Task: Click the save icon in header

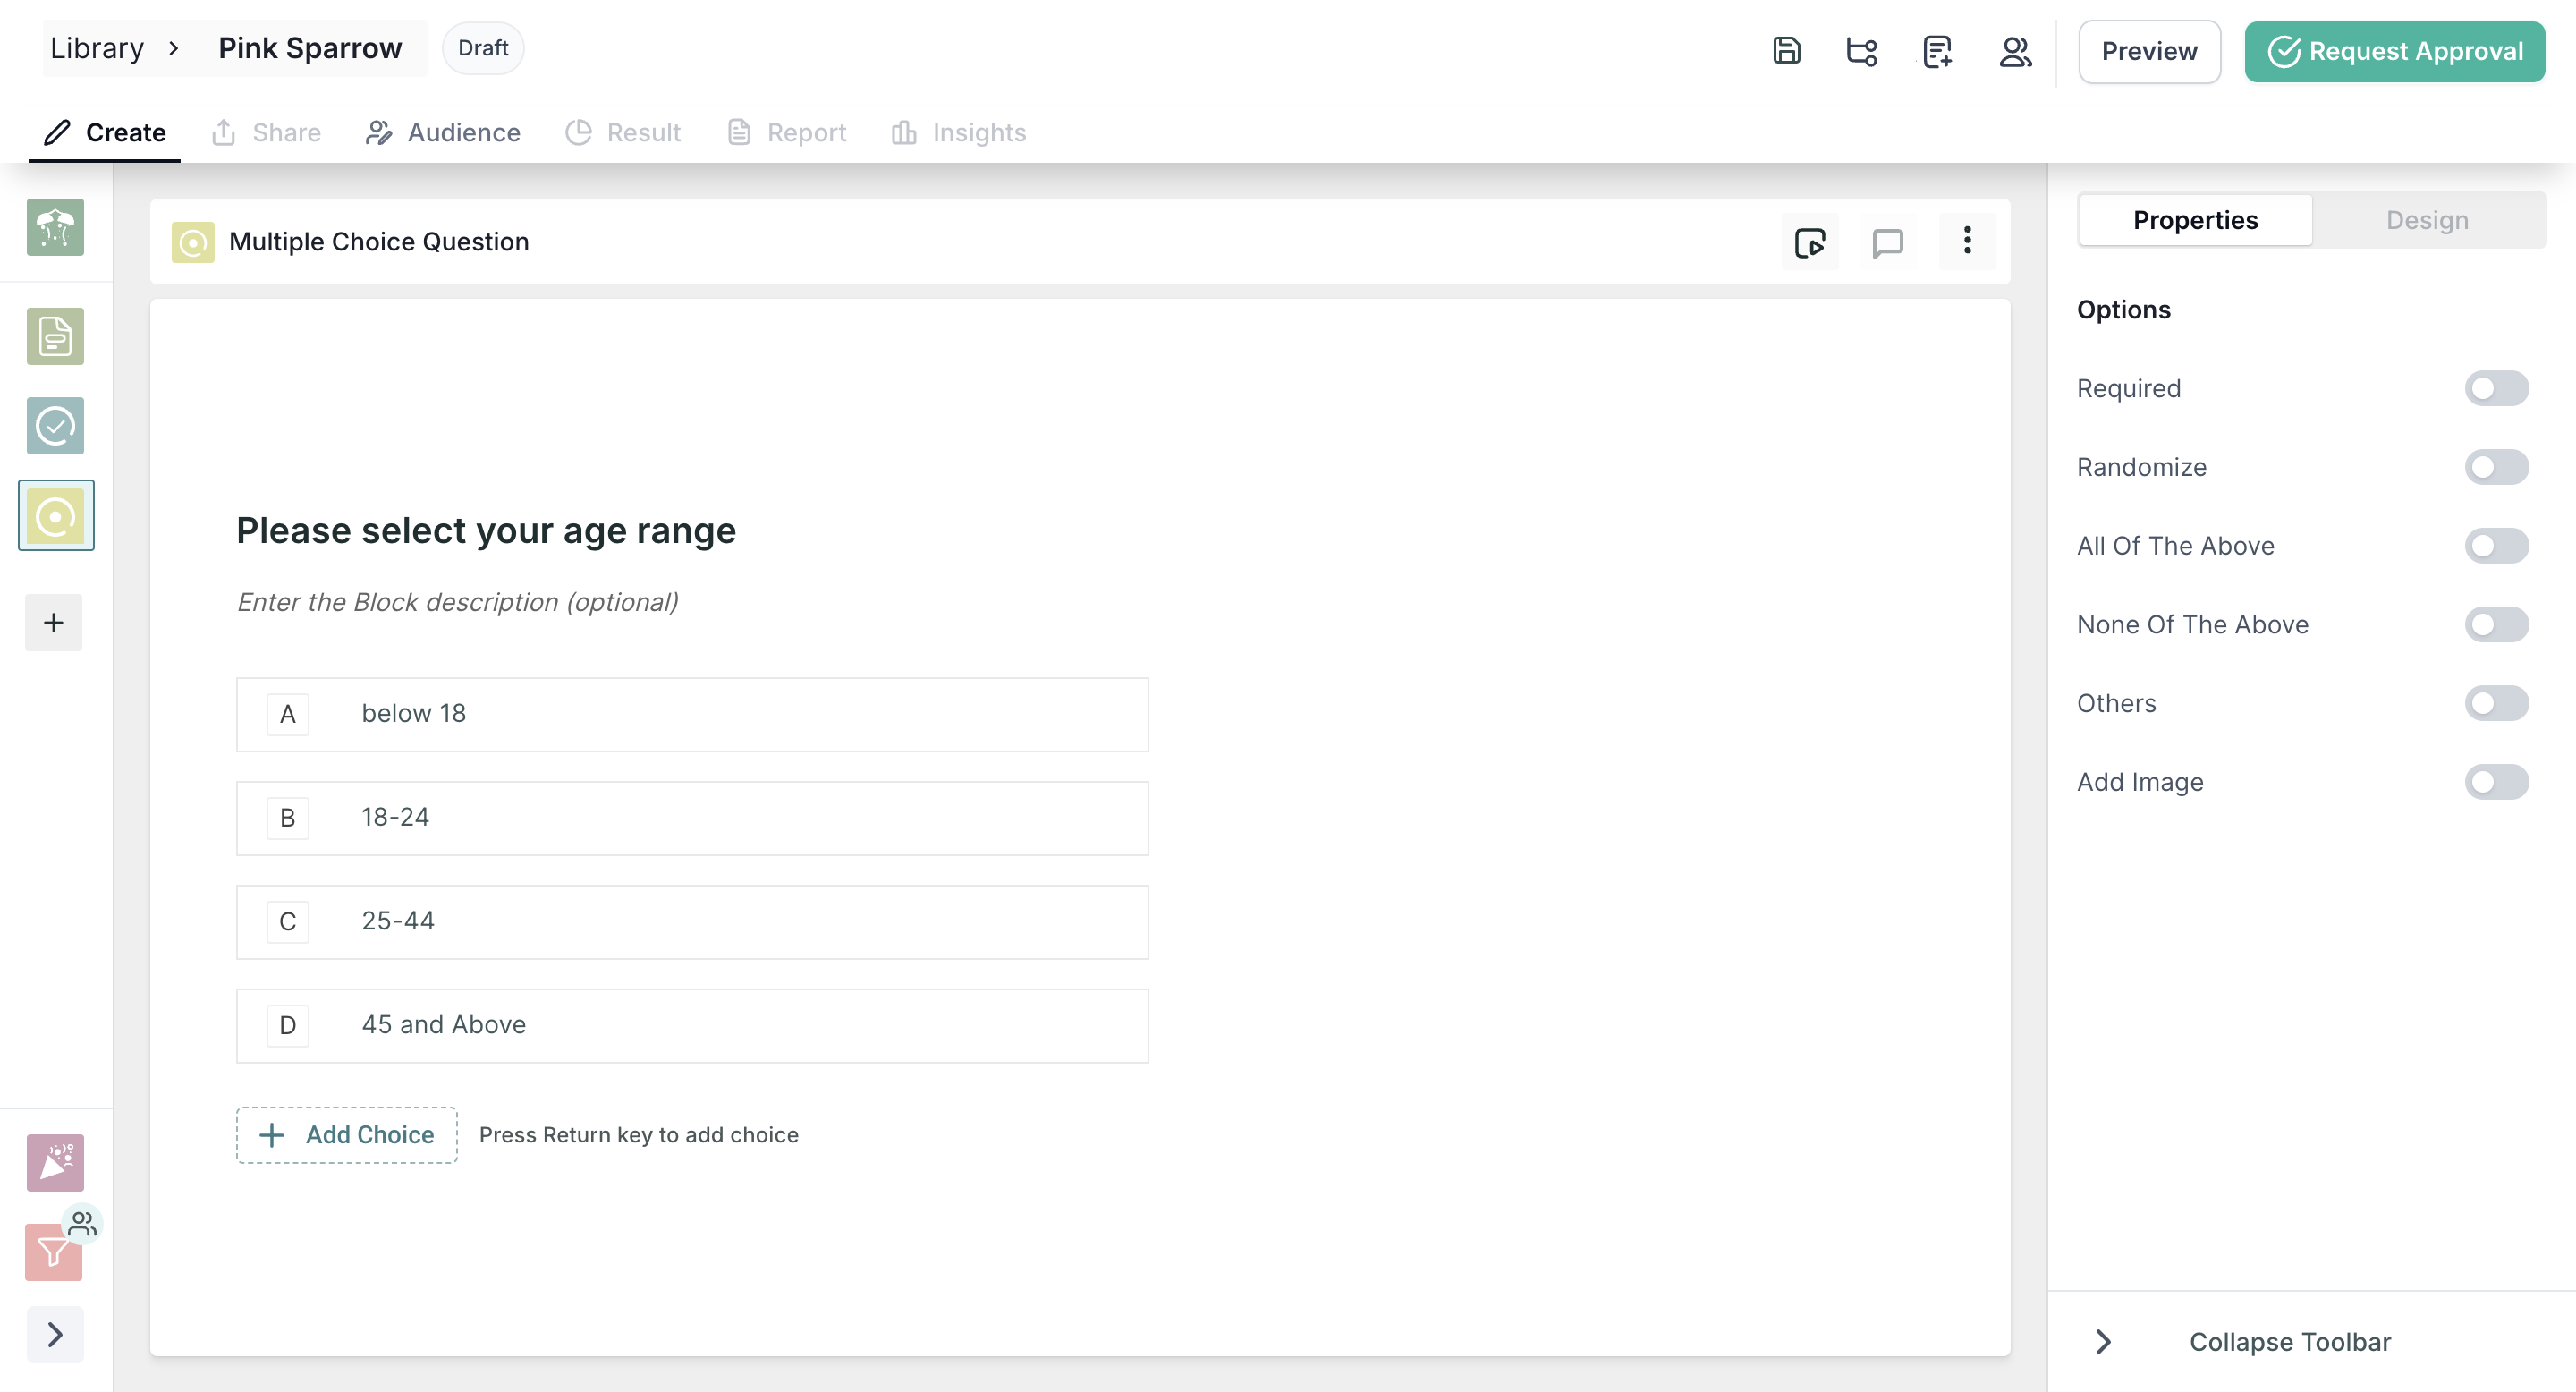Action: click(1786, 50)
